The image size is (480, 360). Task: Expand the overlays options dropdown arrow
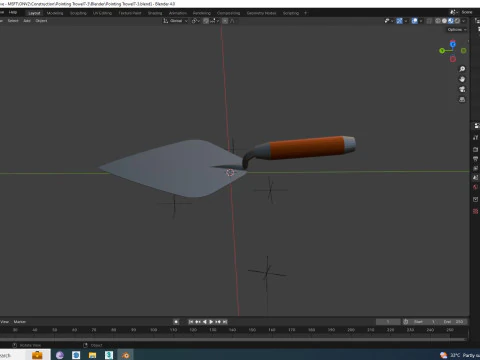421,21
